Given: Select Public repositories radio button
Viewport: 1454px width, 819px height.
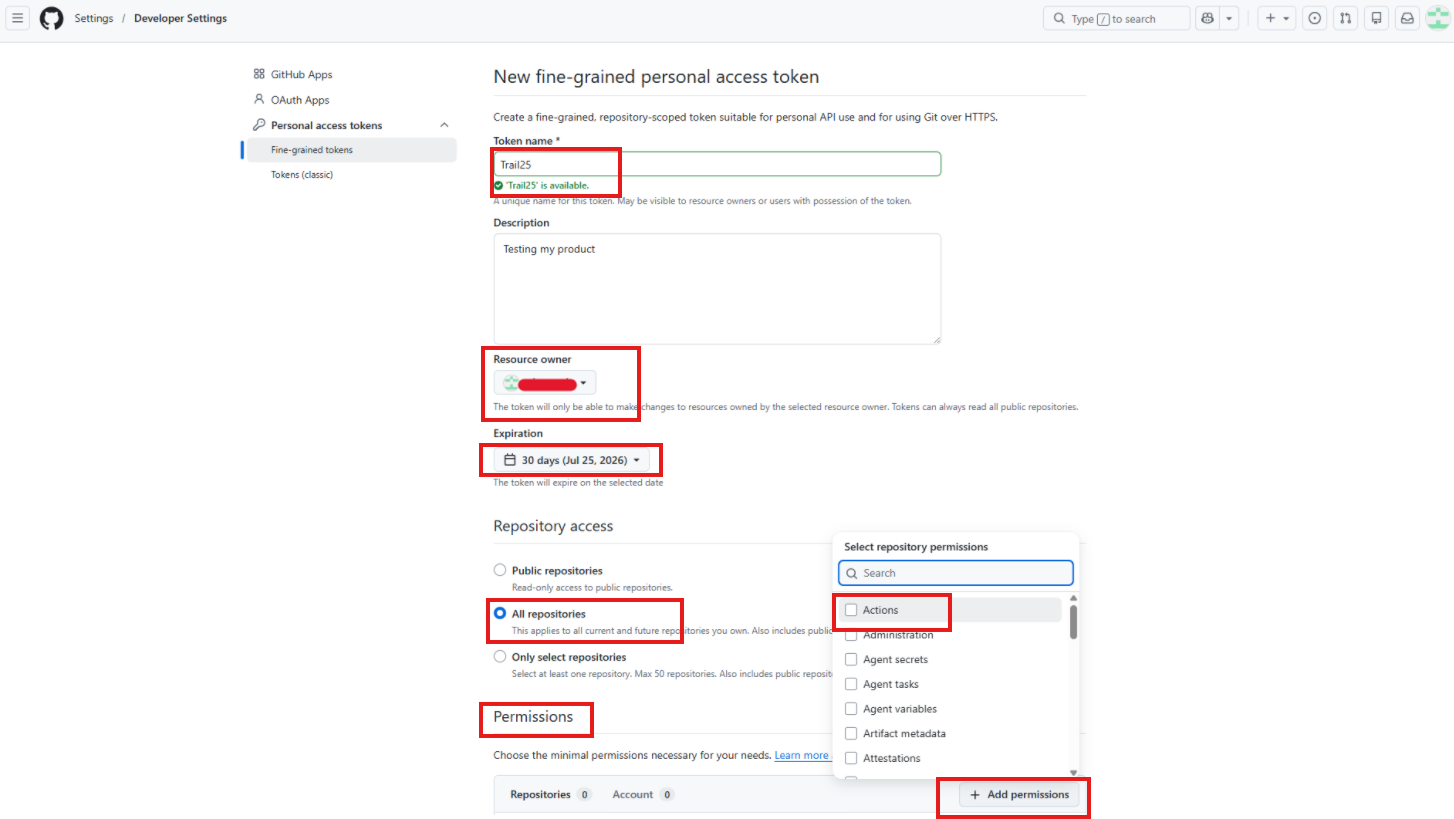Looking at the screenshot, I should [500, 570].
